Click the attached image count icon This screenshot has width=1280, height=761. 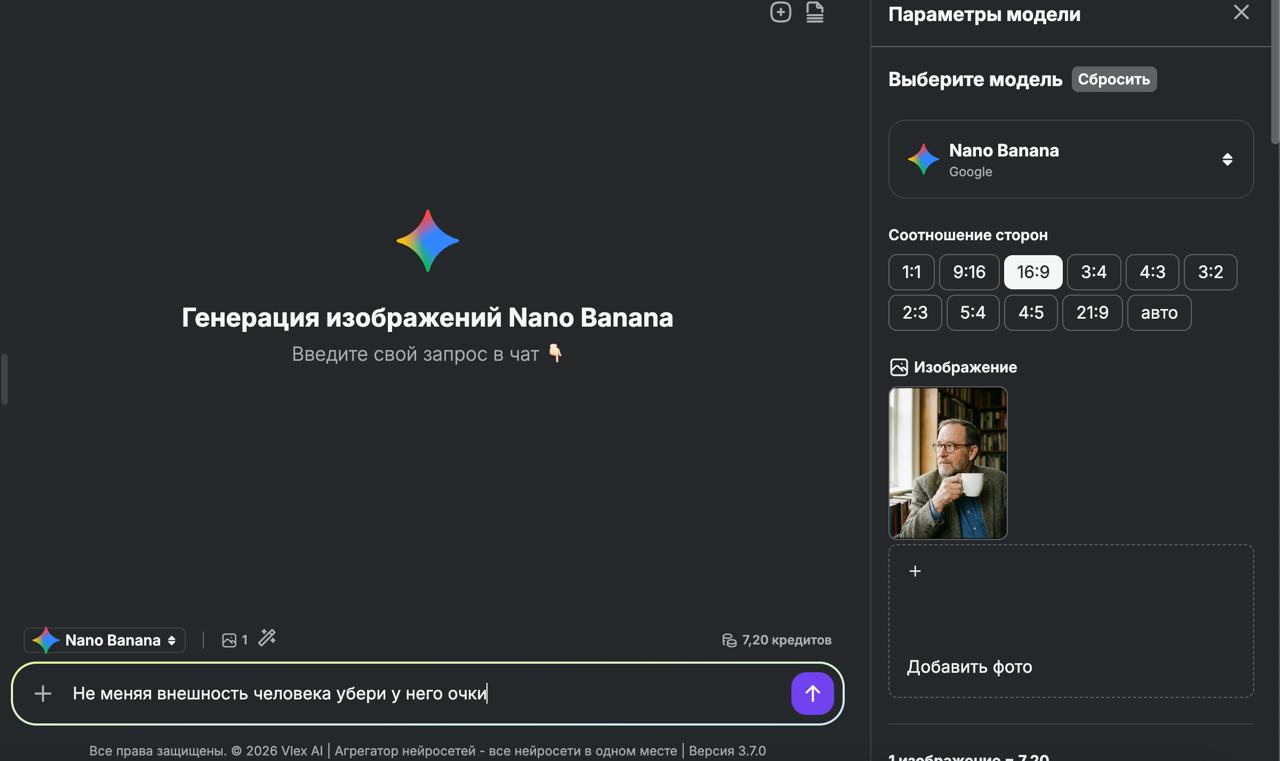[x=234, y=640]
